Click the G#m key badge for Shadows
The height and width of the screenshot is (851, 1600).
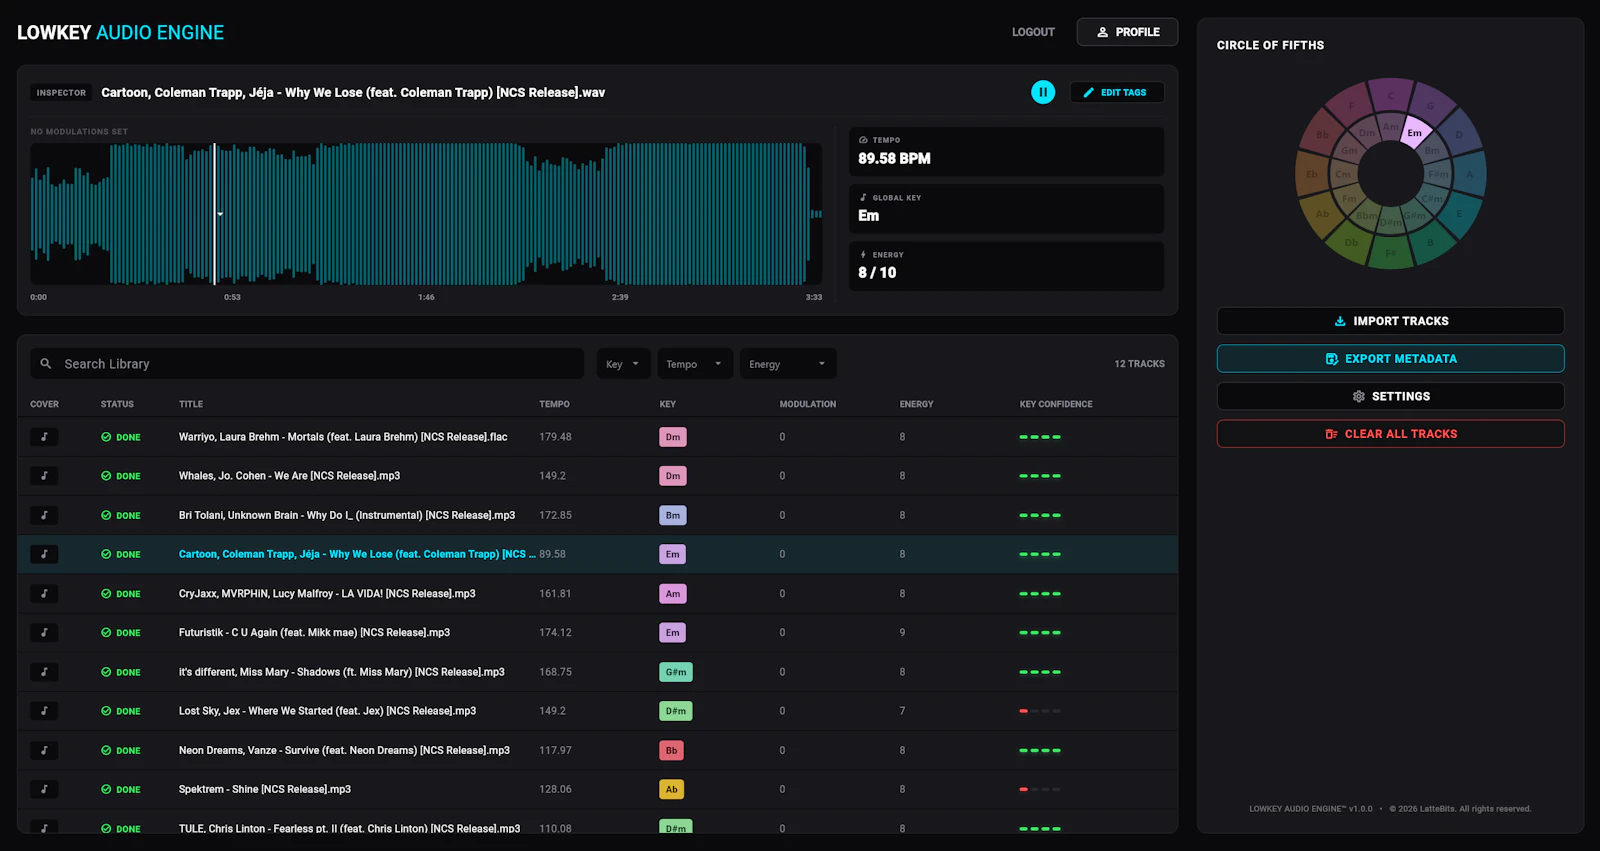676,672
